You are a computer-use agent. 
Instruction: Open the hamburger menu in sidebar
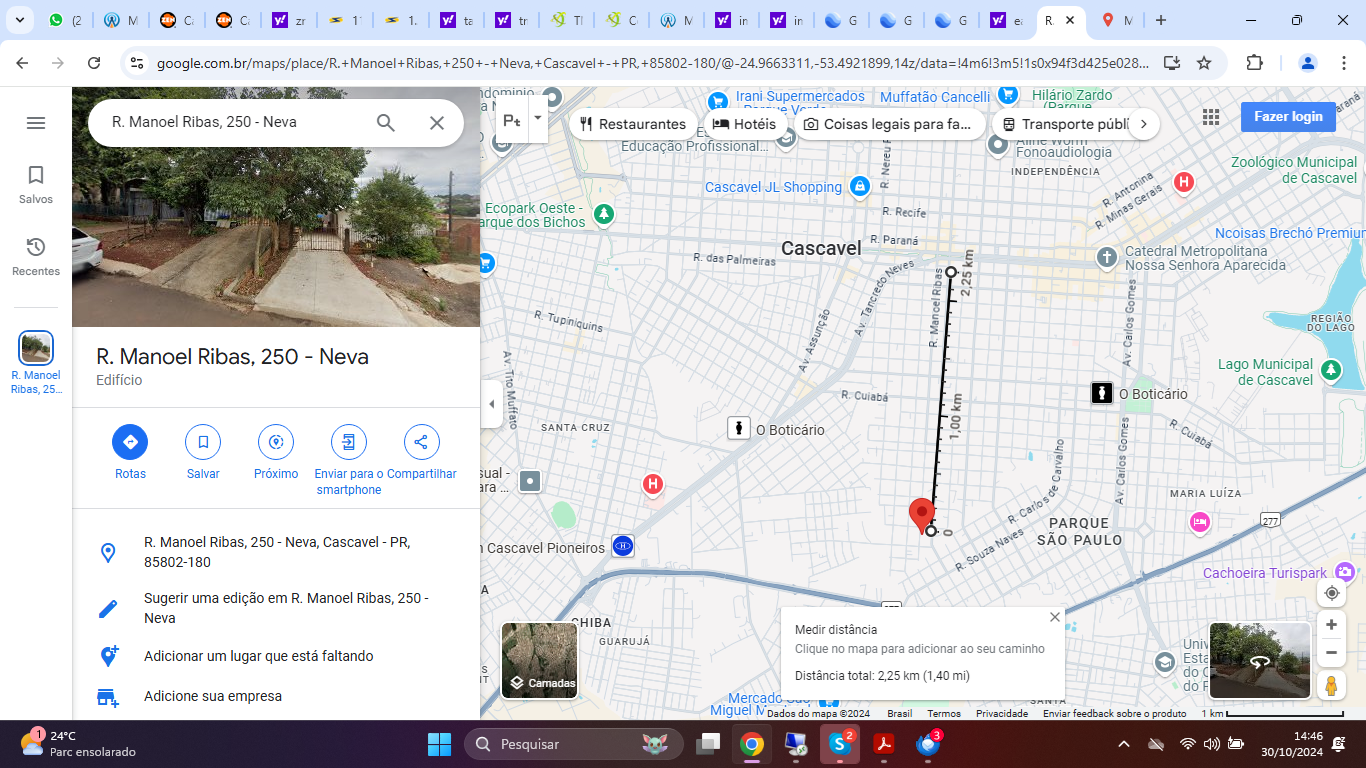[x=36, y=123]
